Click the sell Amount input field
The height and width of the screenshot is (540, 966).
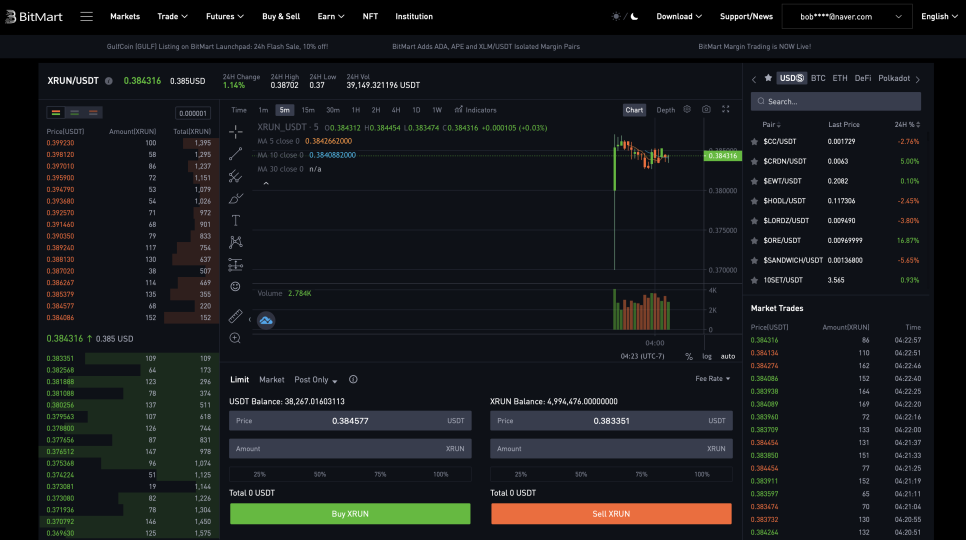[611, 449]
